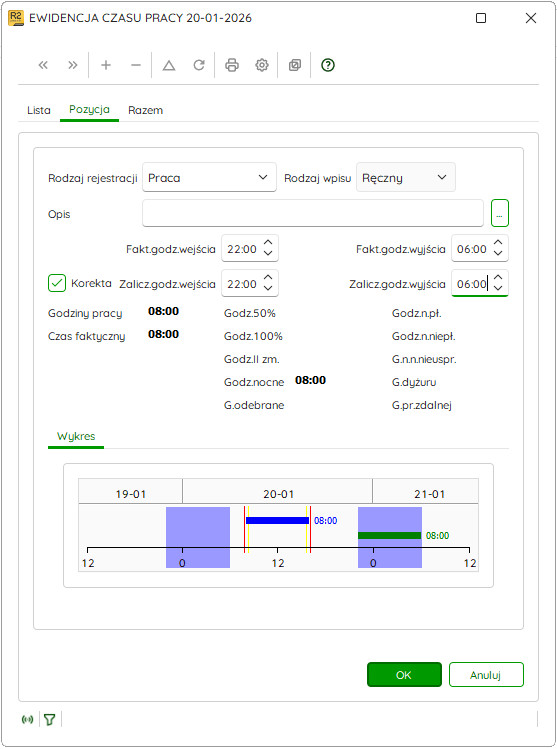Click the 21-01 date header in chart
Viewport: 557px width, 749px height.
pyautogui.click(x=429, y=493)
